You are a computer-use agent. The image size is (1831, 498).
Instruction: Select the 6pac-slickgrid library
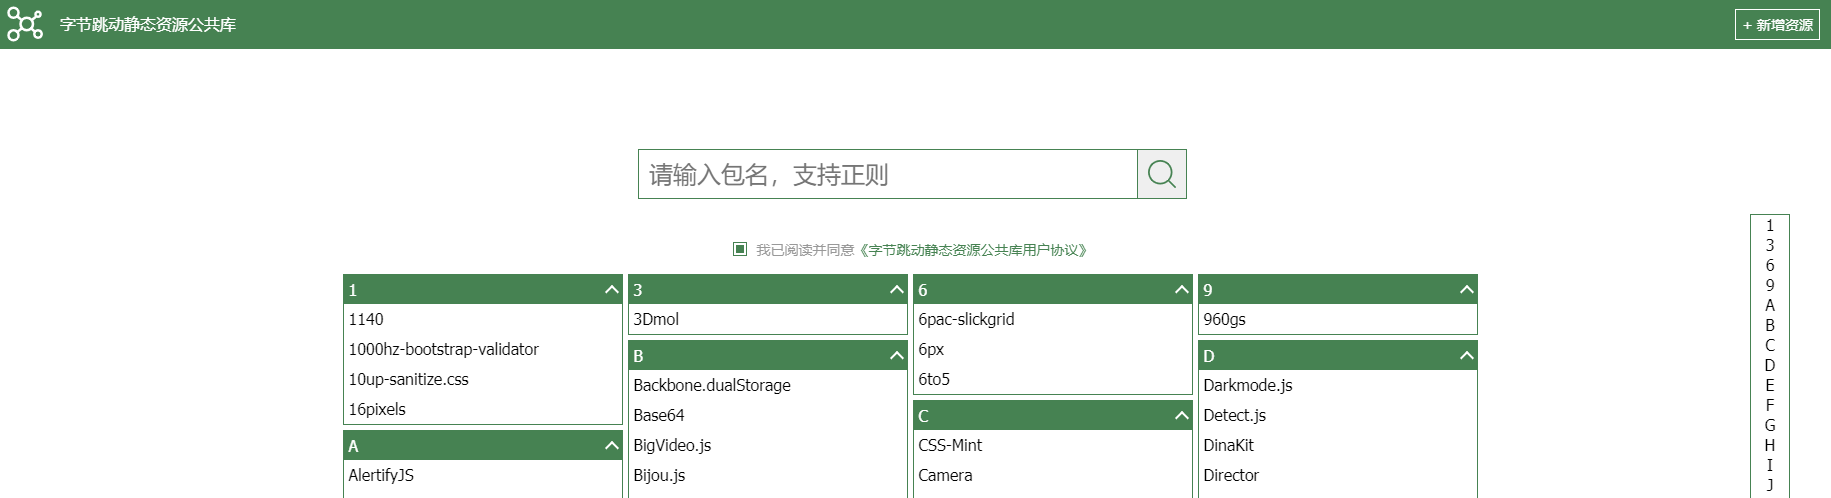coord(966,319)
